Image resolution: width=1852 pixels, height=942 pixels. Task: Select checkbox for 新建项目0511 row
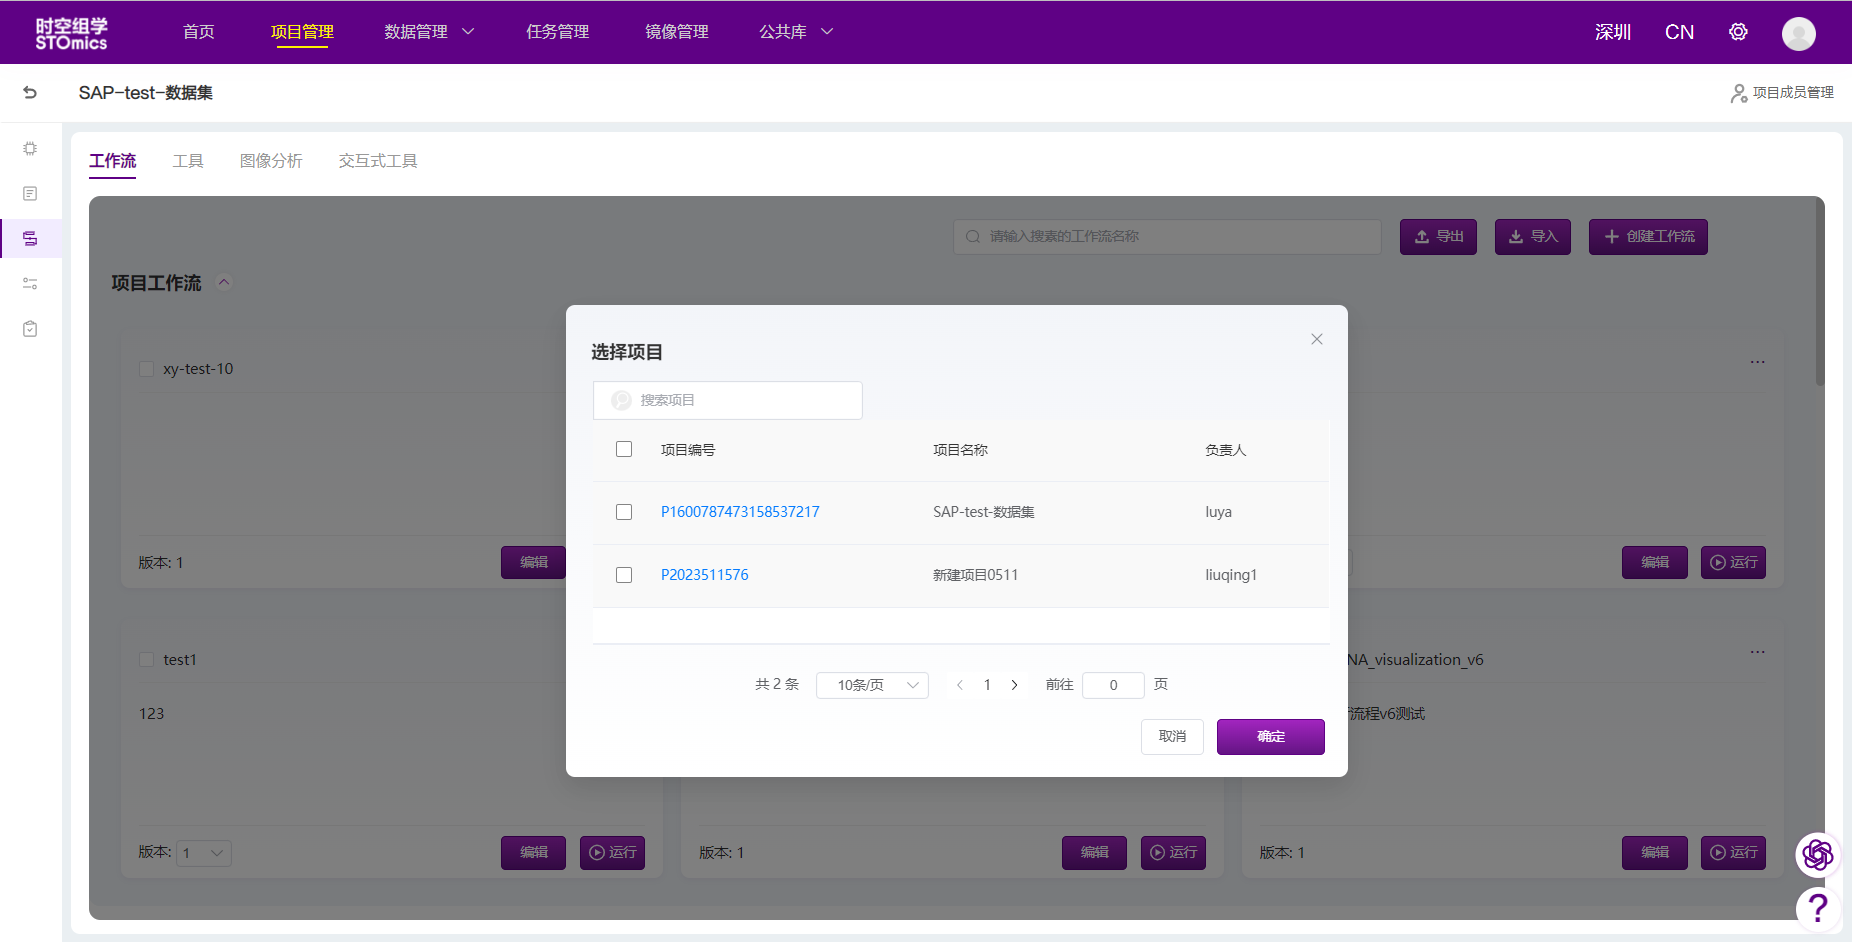tap(624, 575)
